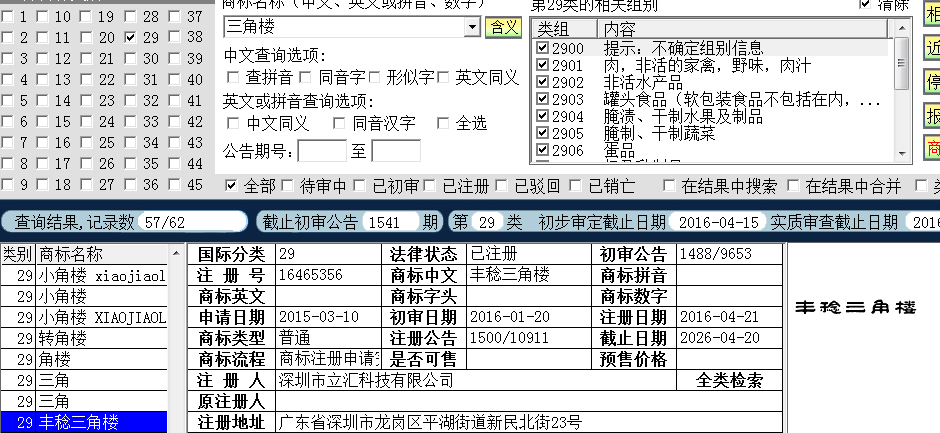This screenshot has width=940, height=433.
Task: Check the 已销亡 status filter
Action: 576,186
